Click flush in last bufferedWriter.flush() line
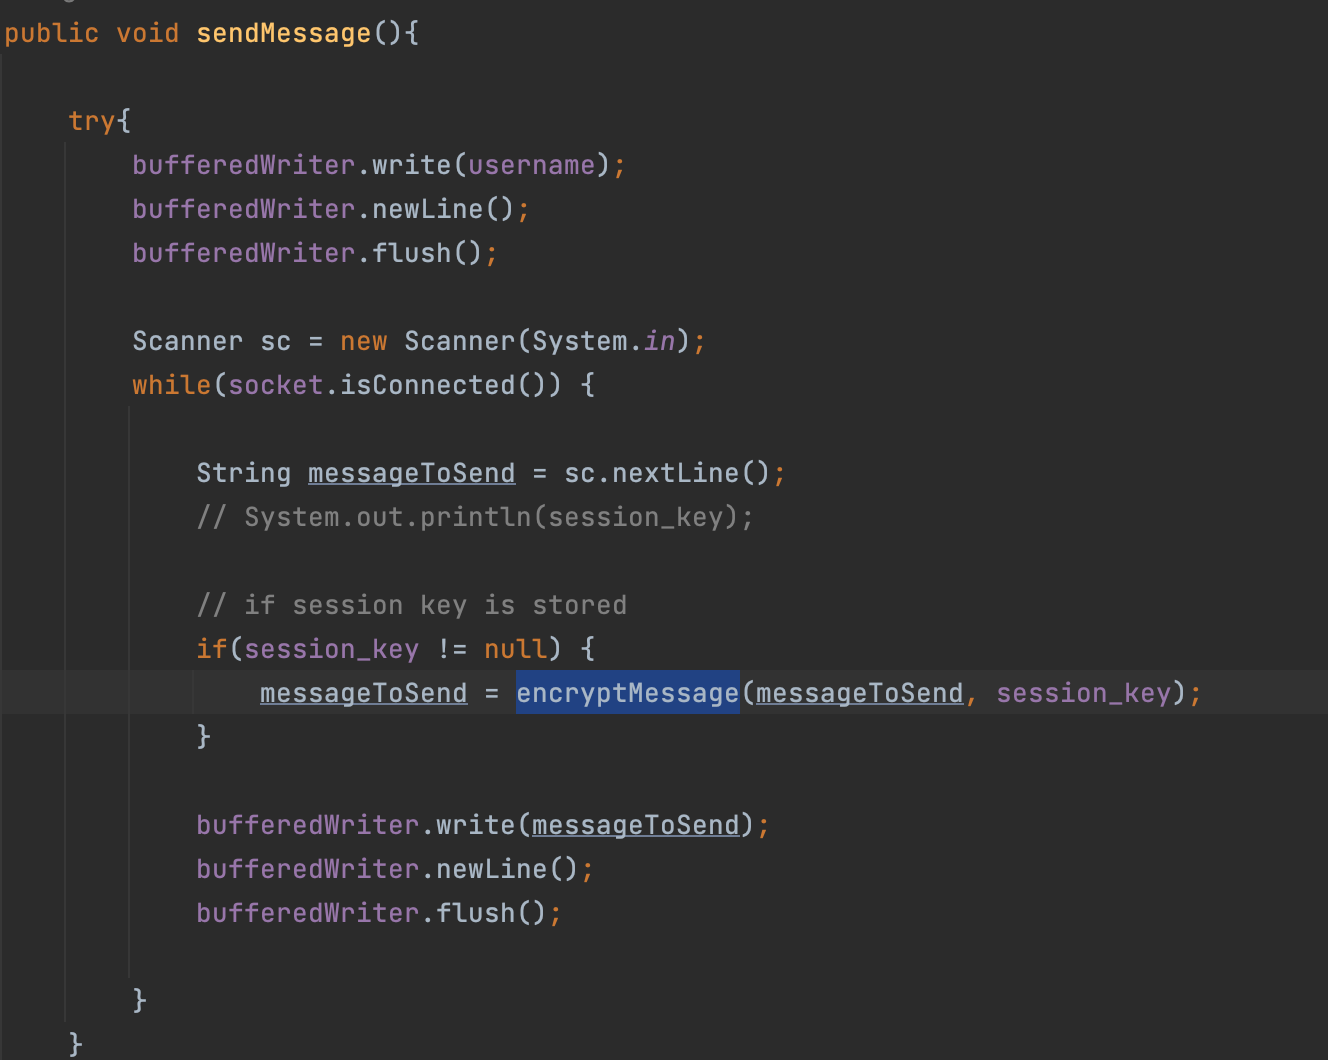This screenshot has height=1060, width=1328. pos(476,913)
